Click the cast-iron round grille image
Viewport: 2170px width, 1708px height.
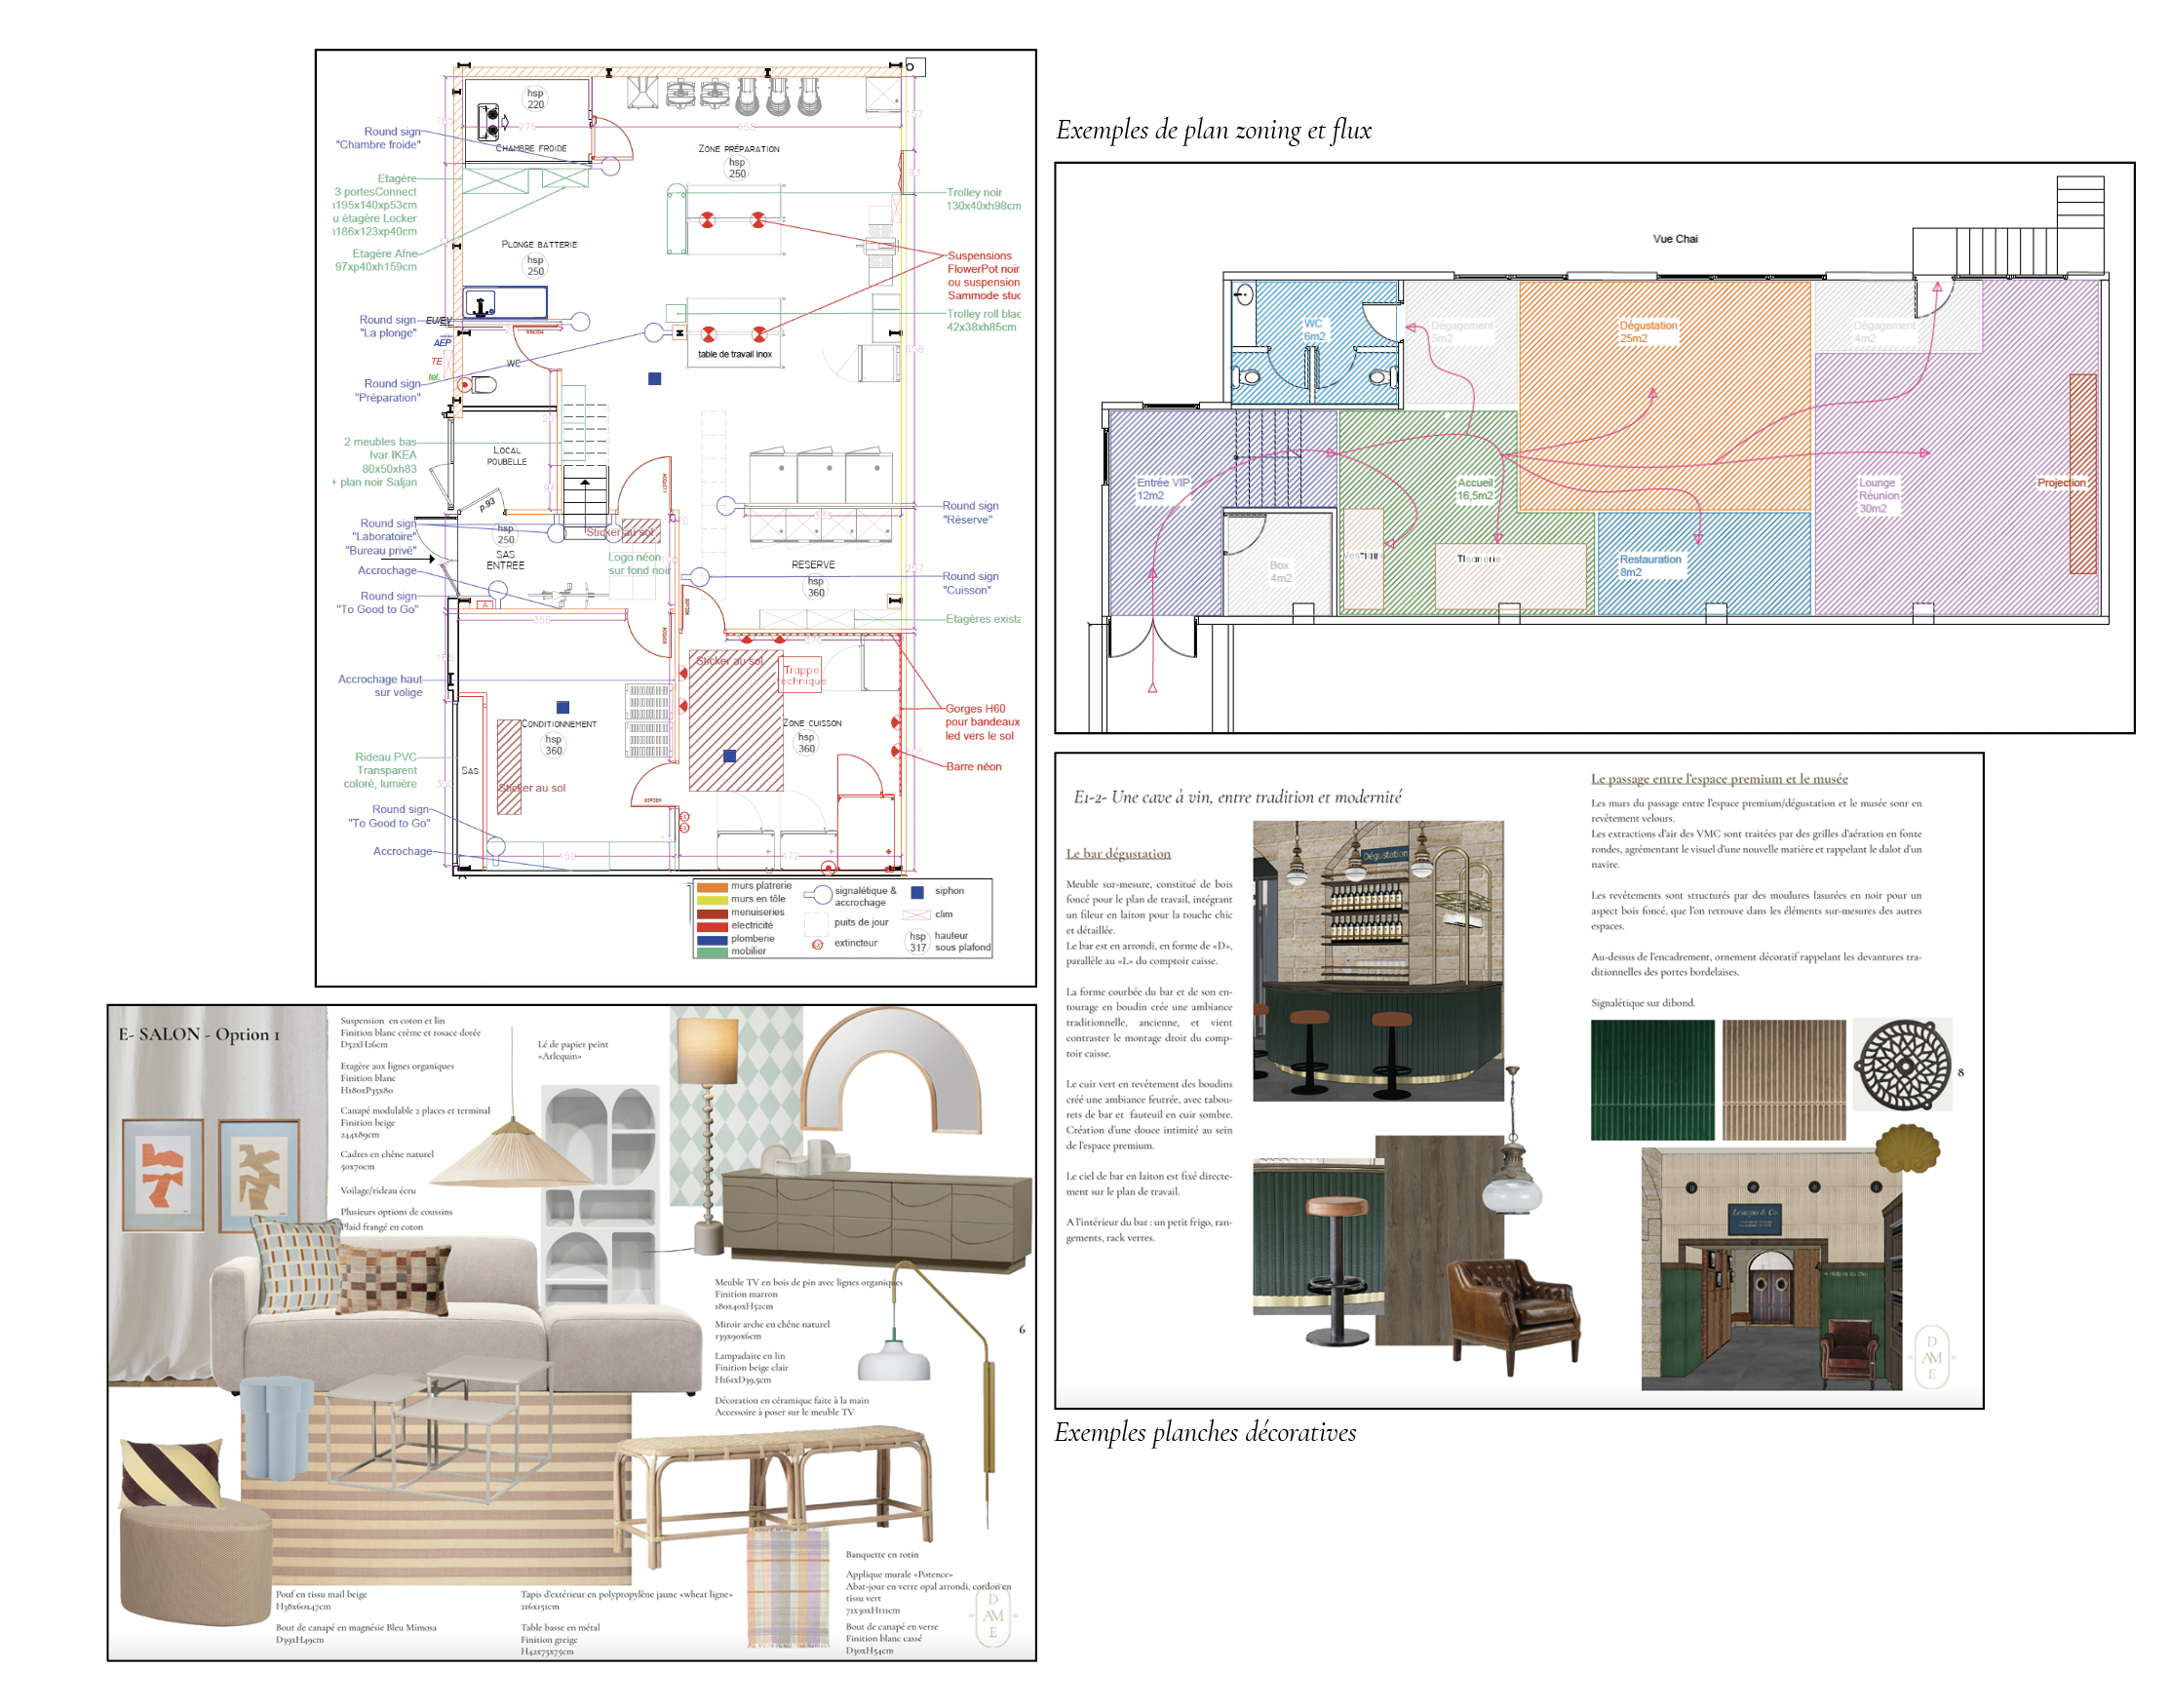pyautogui.click(x=1901, y=1063)
